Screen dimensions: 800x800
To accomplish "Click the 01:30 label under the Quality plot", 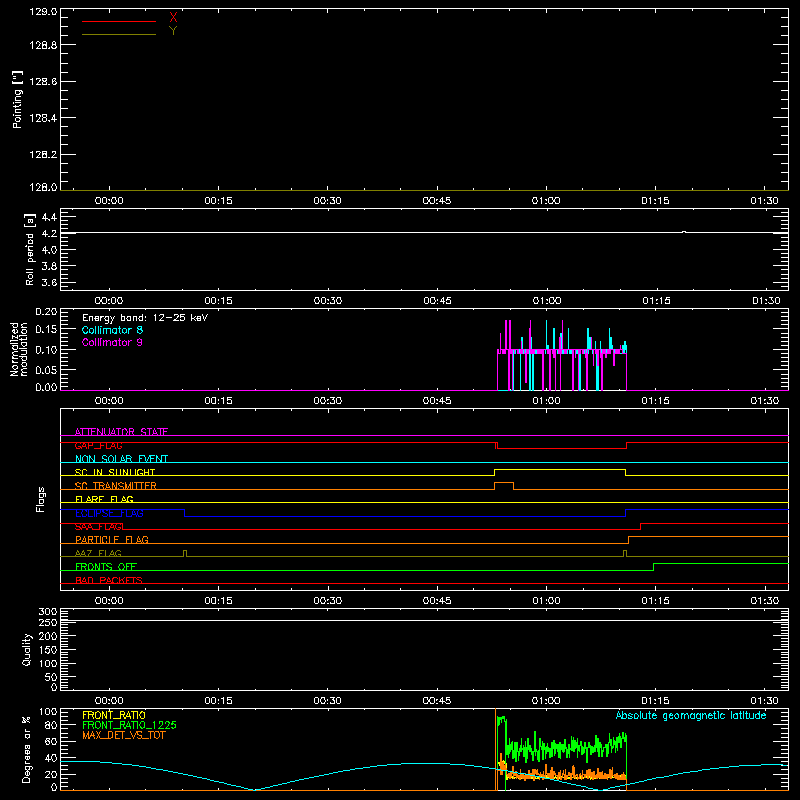I will (x=764, y=701).
